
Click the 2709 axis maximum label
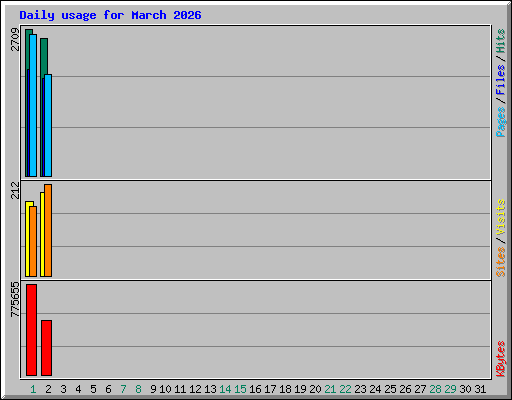click(x=15, y=39)
